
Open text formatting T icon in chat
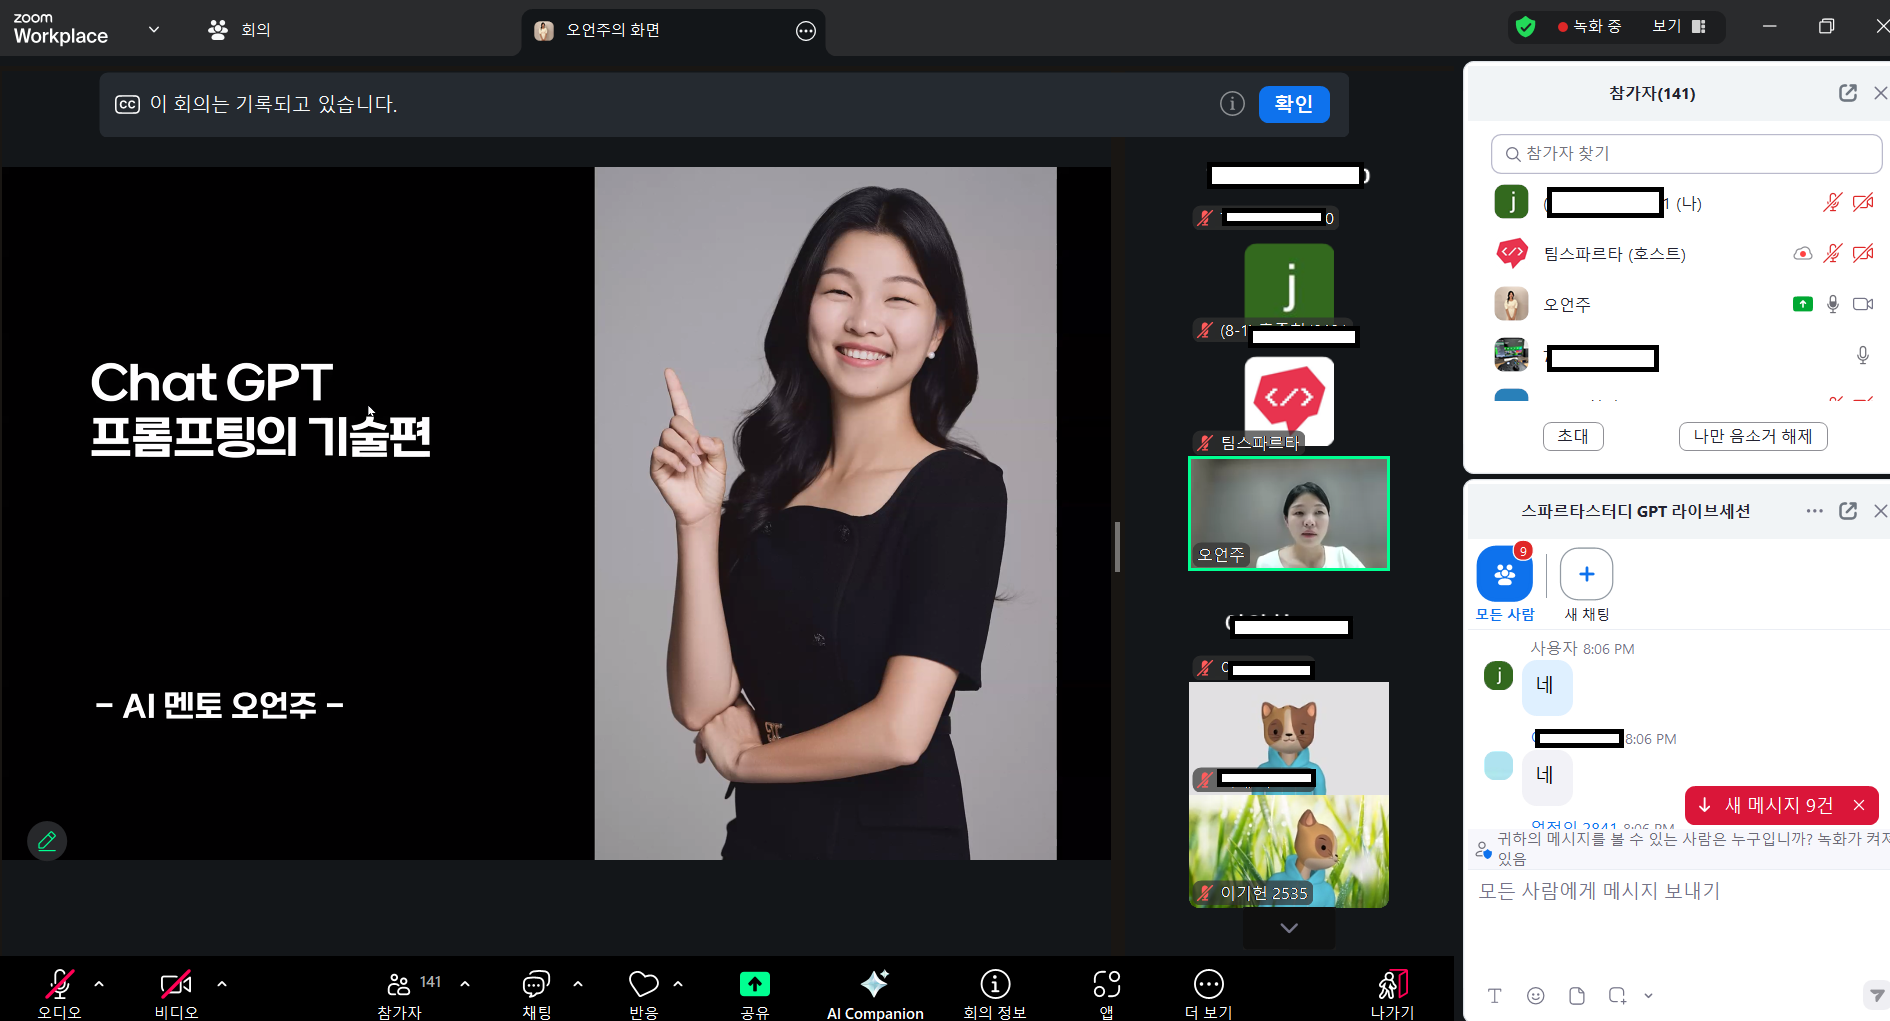[x=1495, y=996]
